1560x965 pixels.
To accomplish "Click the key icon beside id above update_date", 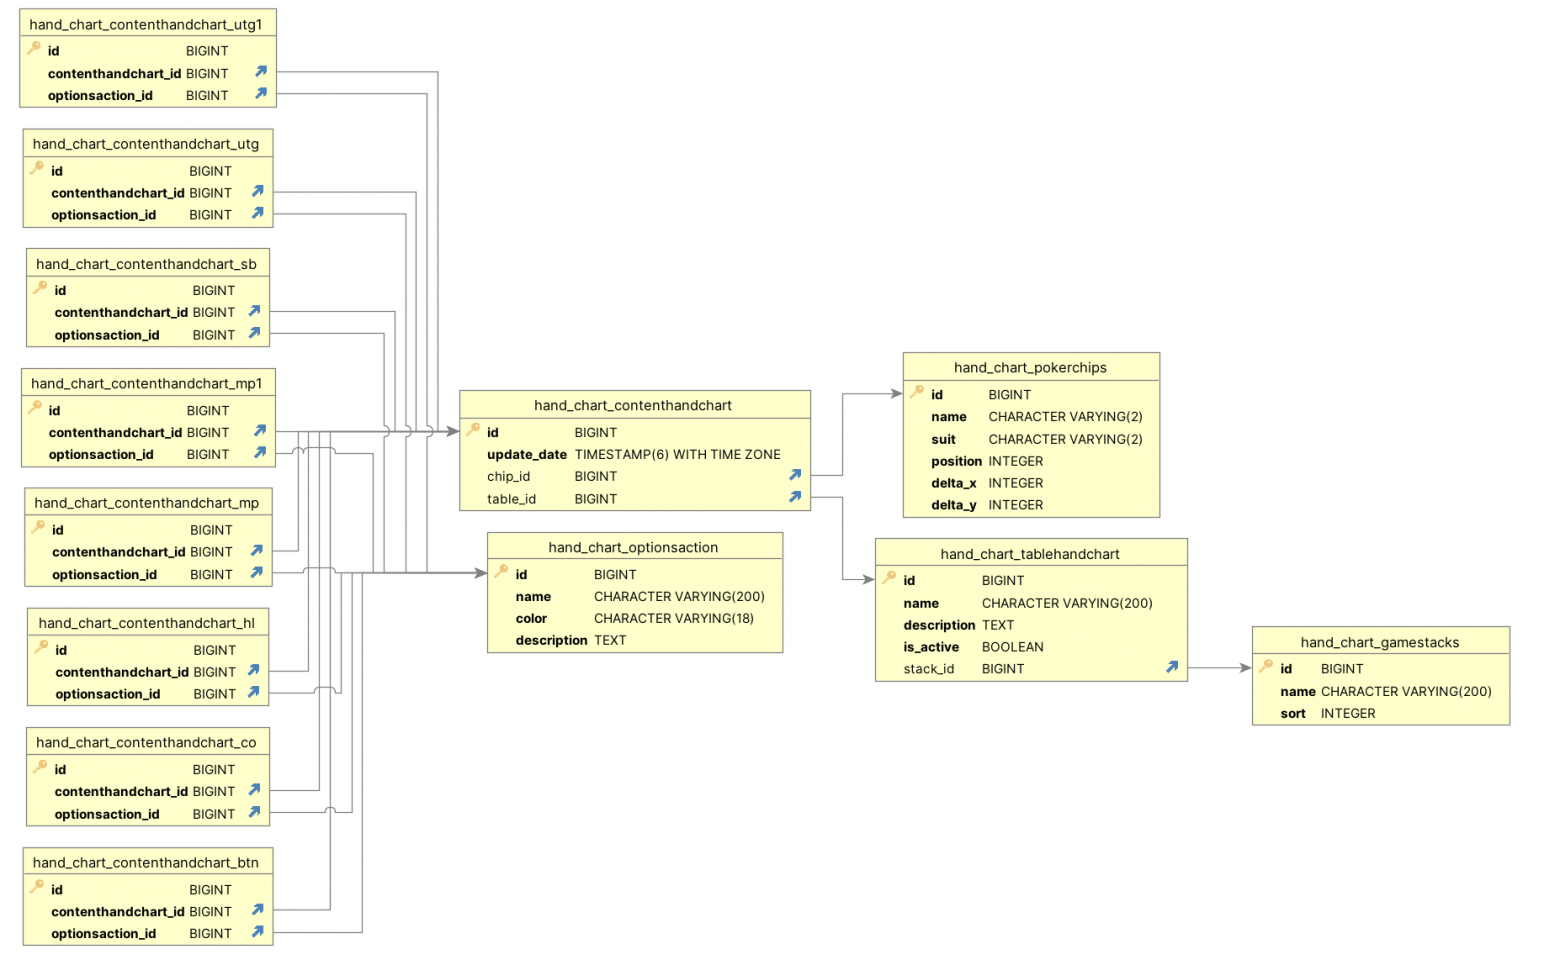I will (473, 430).
